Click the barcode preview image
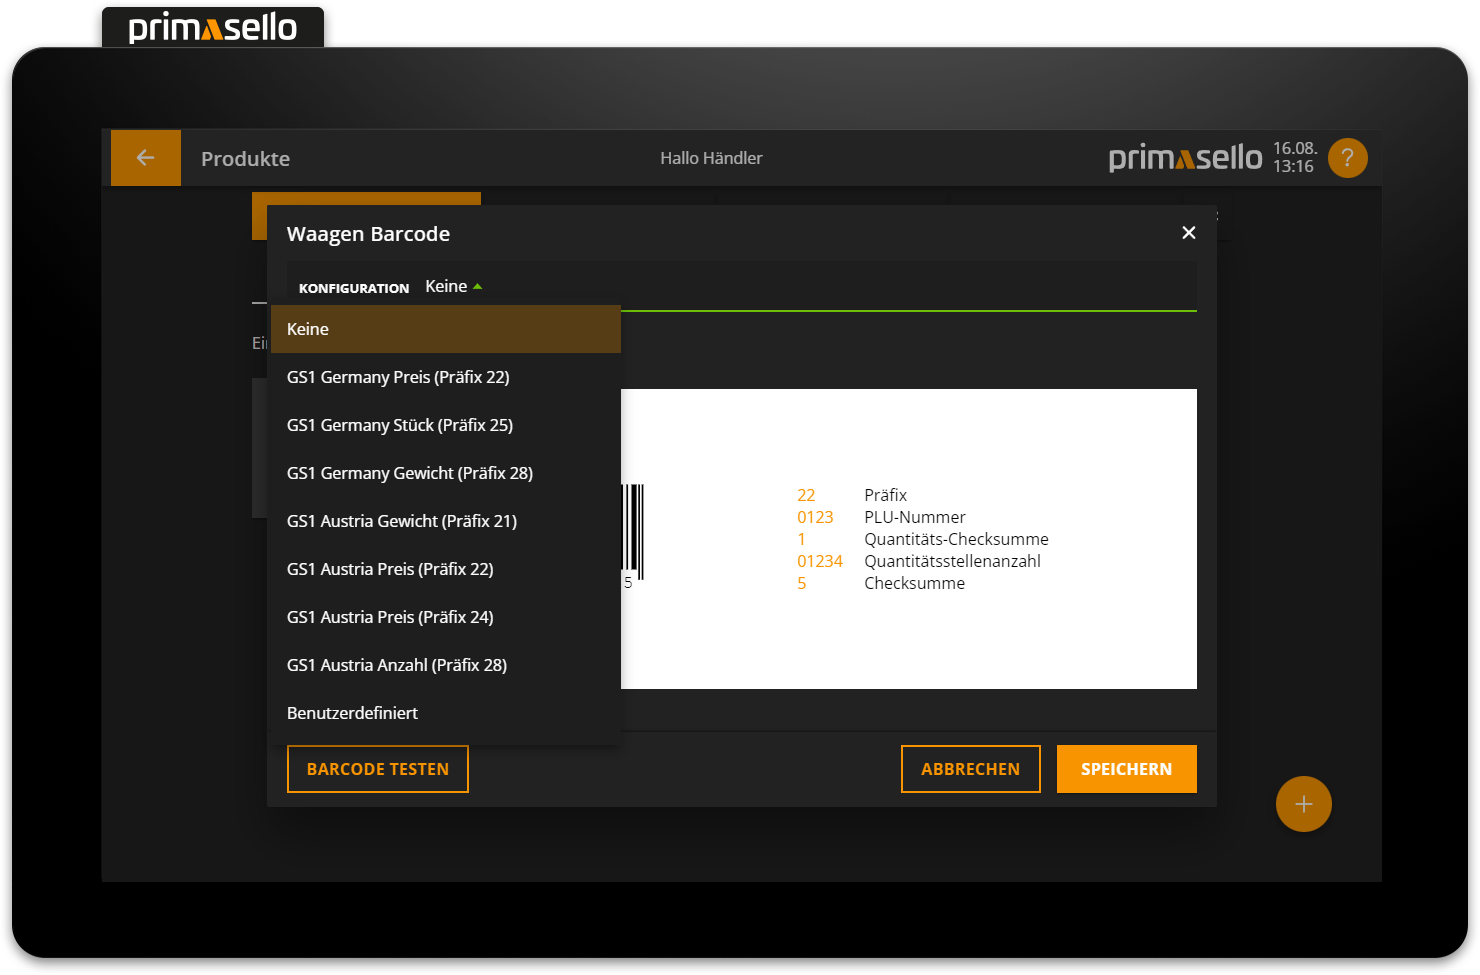Screen dimensions: 1480x975 [900, 538]
